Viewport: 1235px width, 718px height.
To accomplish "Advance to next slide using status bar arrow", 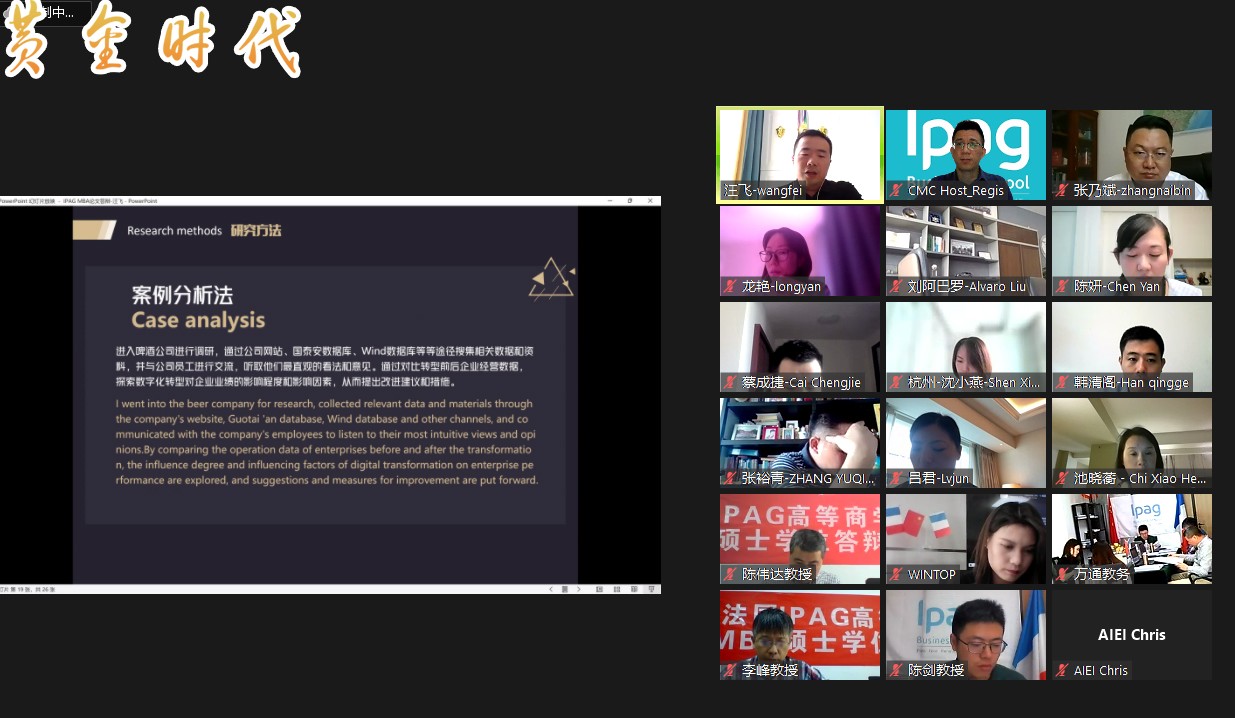I will [x=578, y=590].
